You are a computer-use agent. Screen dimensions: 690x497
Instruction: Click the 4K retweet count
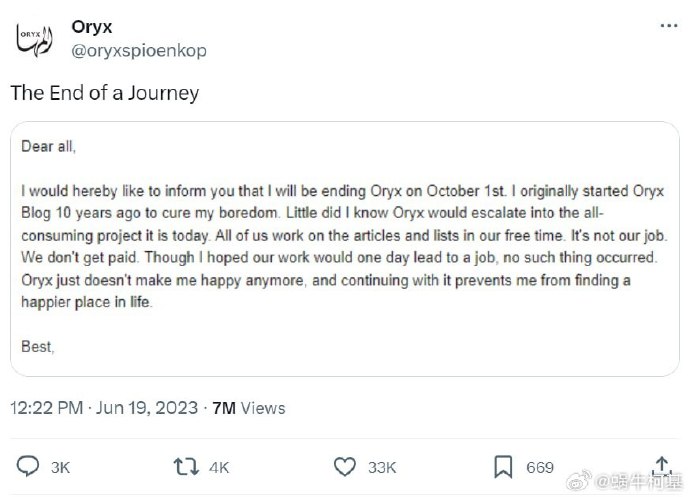tap(218, 467)
